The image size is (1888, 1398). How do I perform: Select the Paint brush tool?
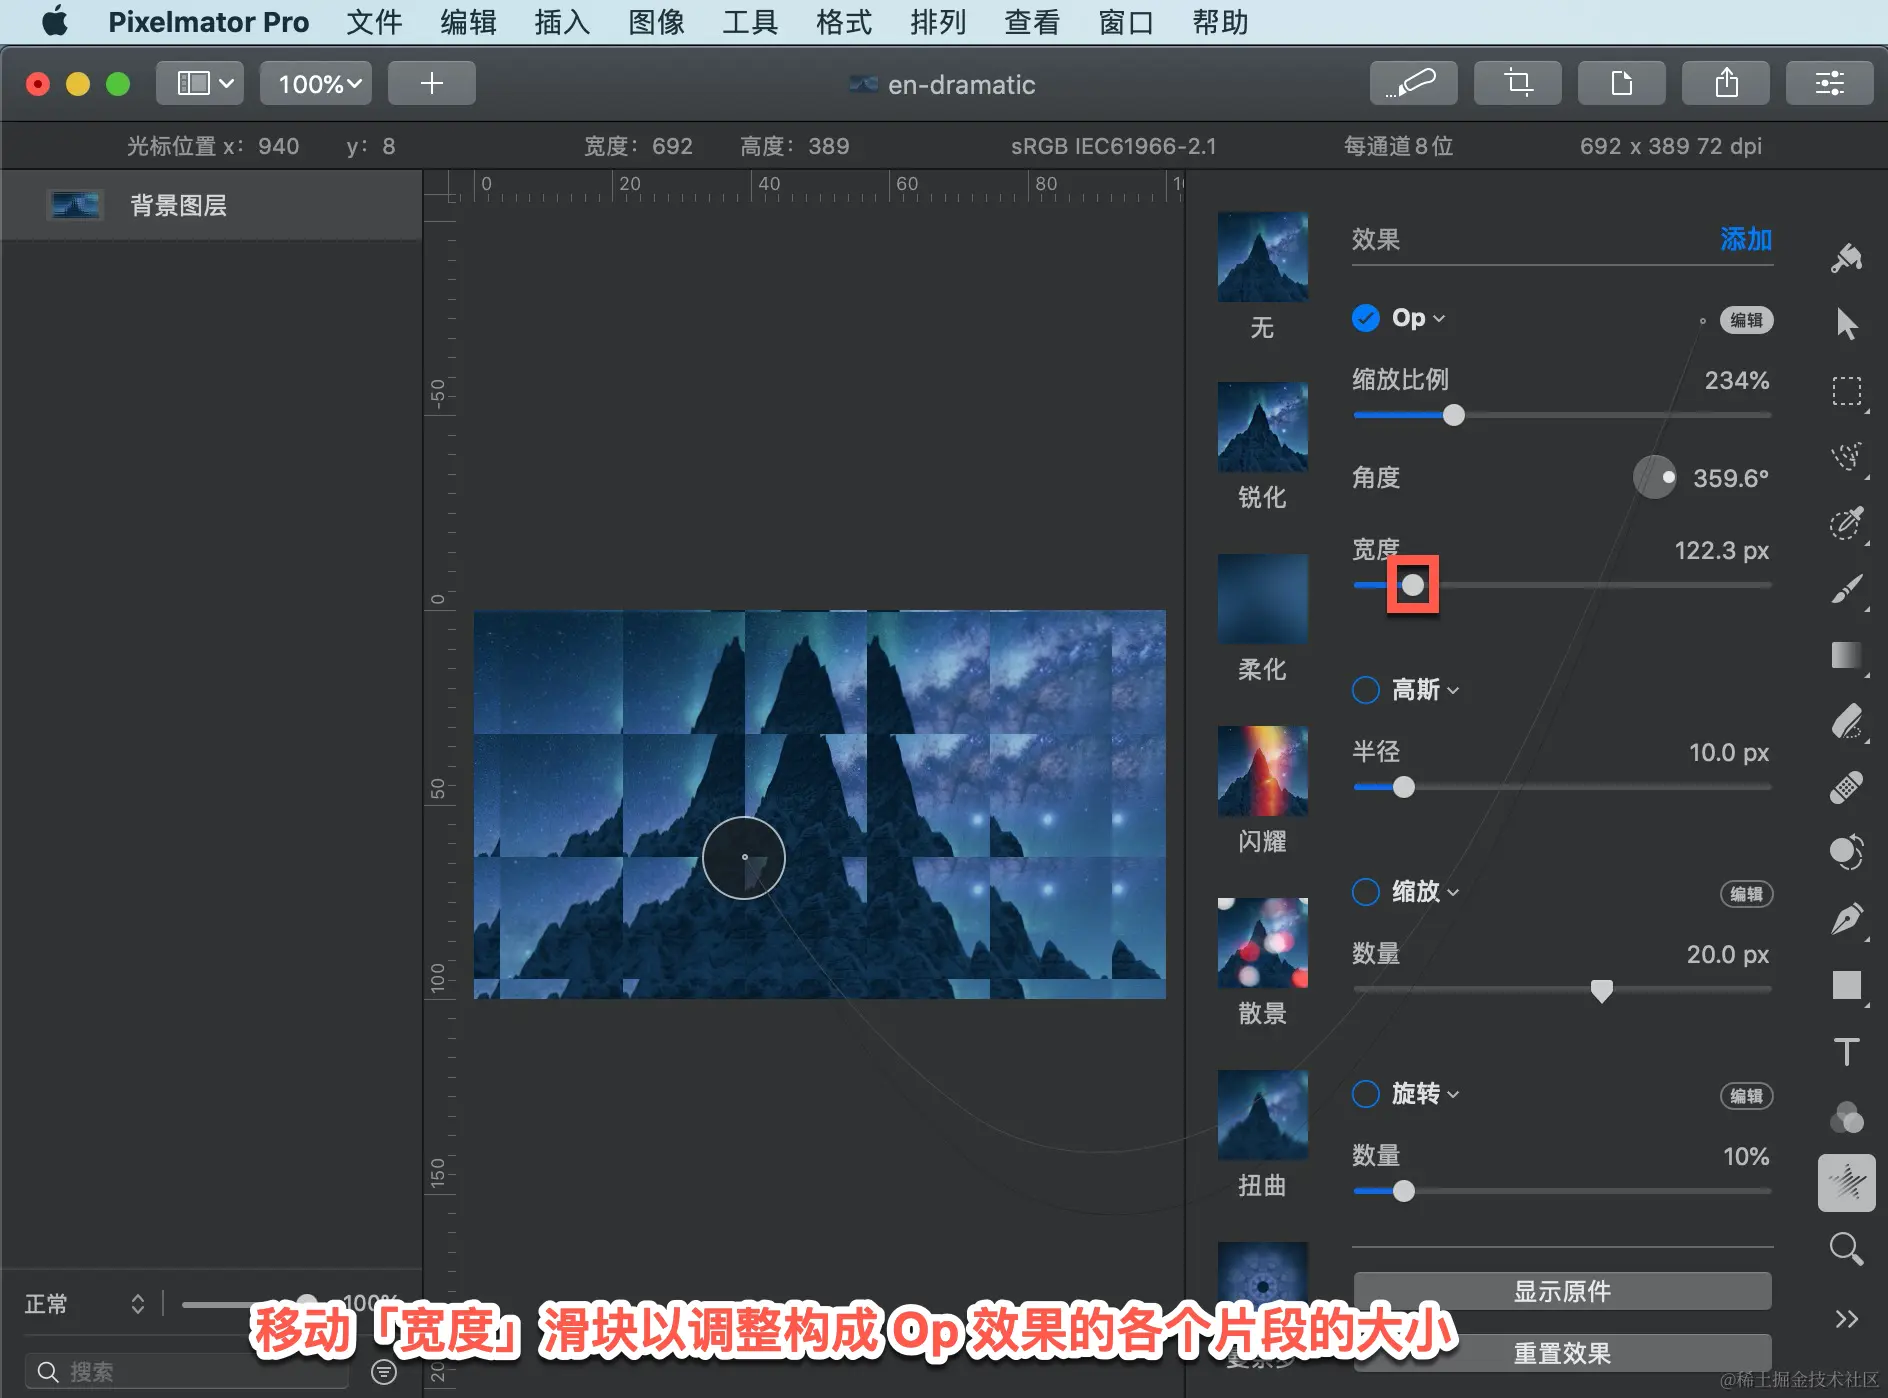[1846, 589]
